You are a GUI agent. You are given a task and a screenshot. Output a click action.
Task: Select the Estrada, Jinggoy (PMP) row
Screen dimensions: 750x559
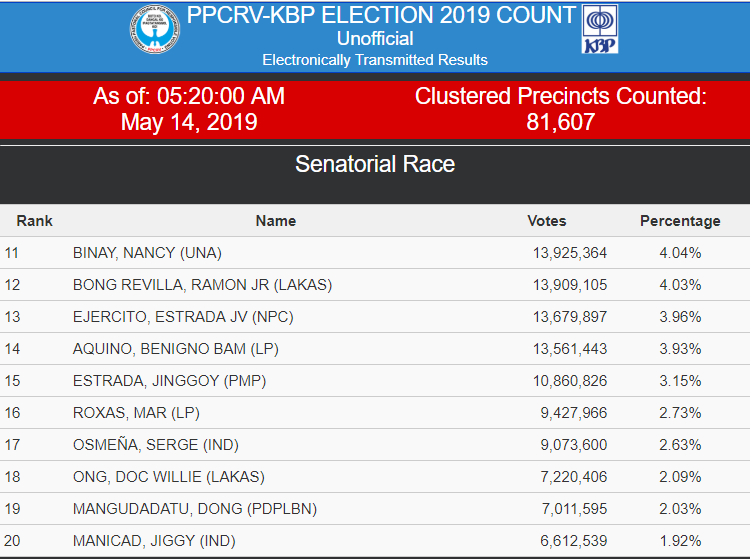click(x=375, y=381)
